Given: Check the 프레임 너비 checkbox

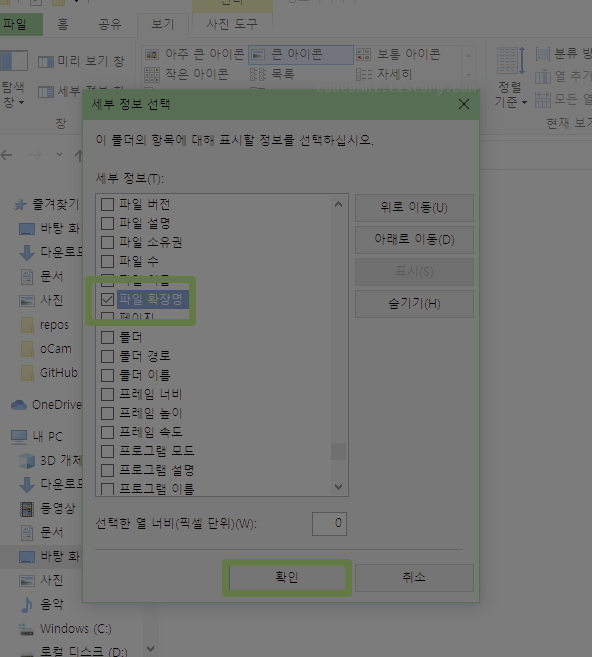Looking at the screenshot, I should click(x=107, y=394).
